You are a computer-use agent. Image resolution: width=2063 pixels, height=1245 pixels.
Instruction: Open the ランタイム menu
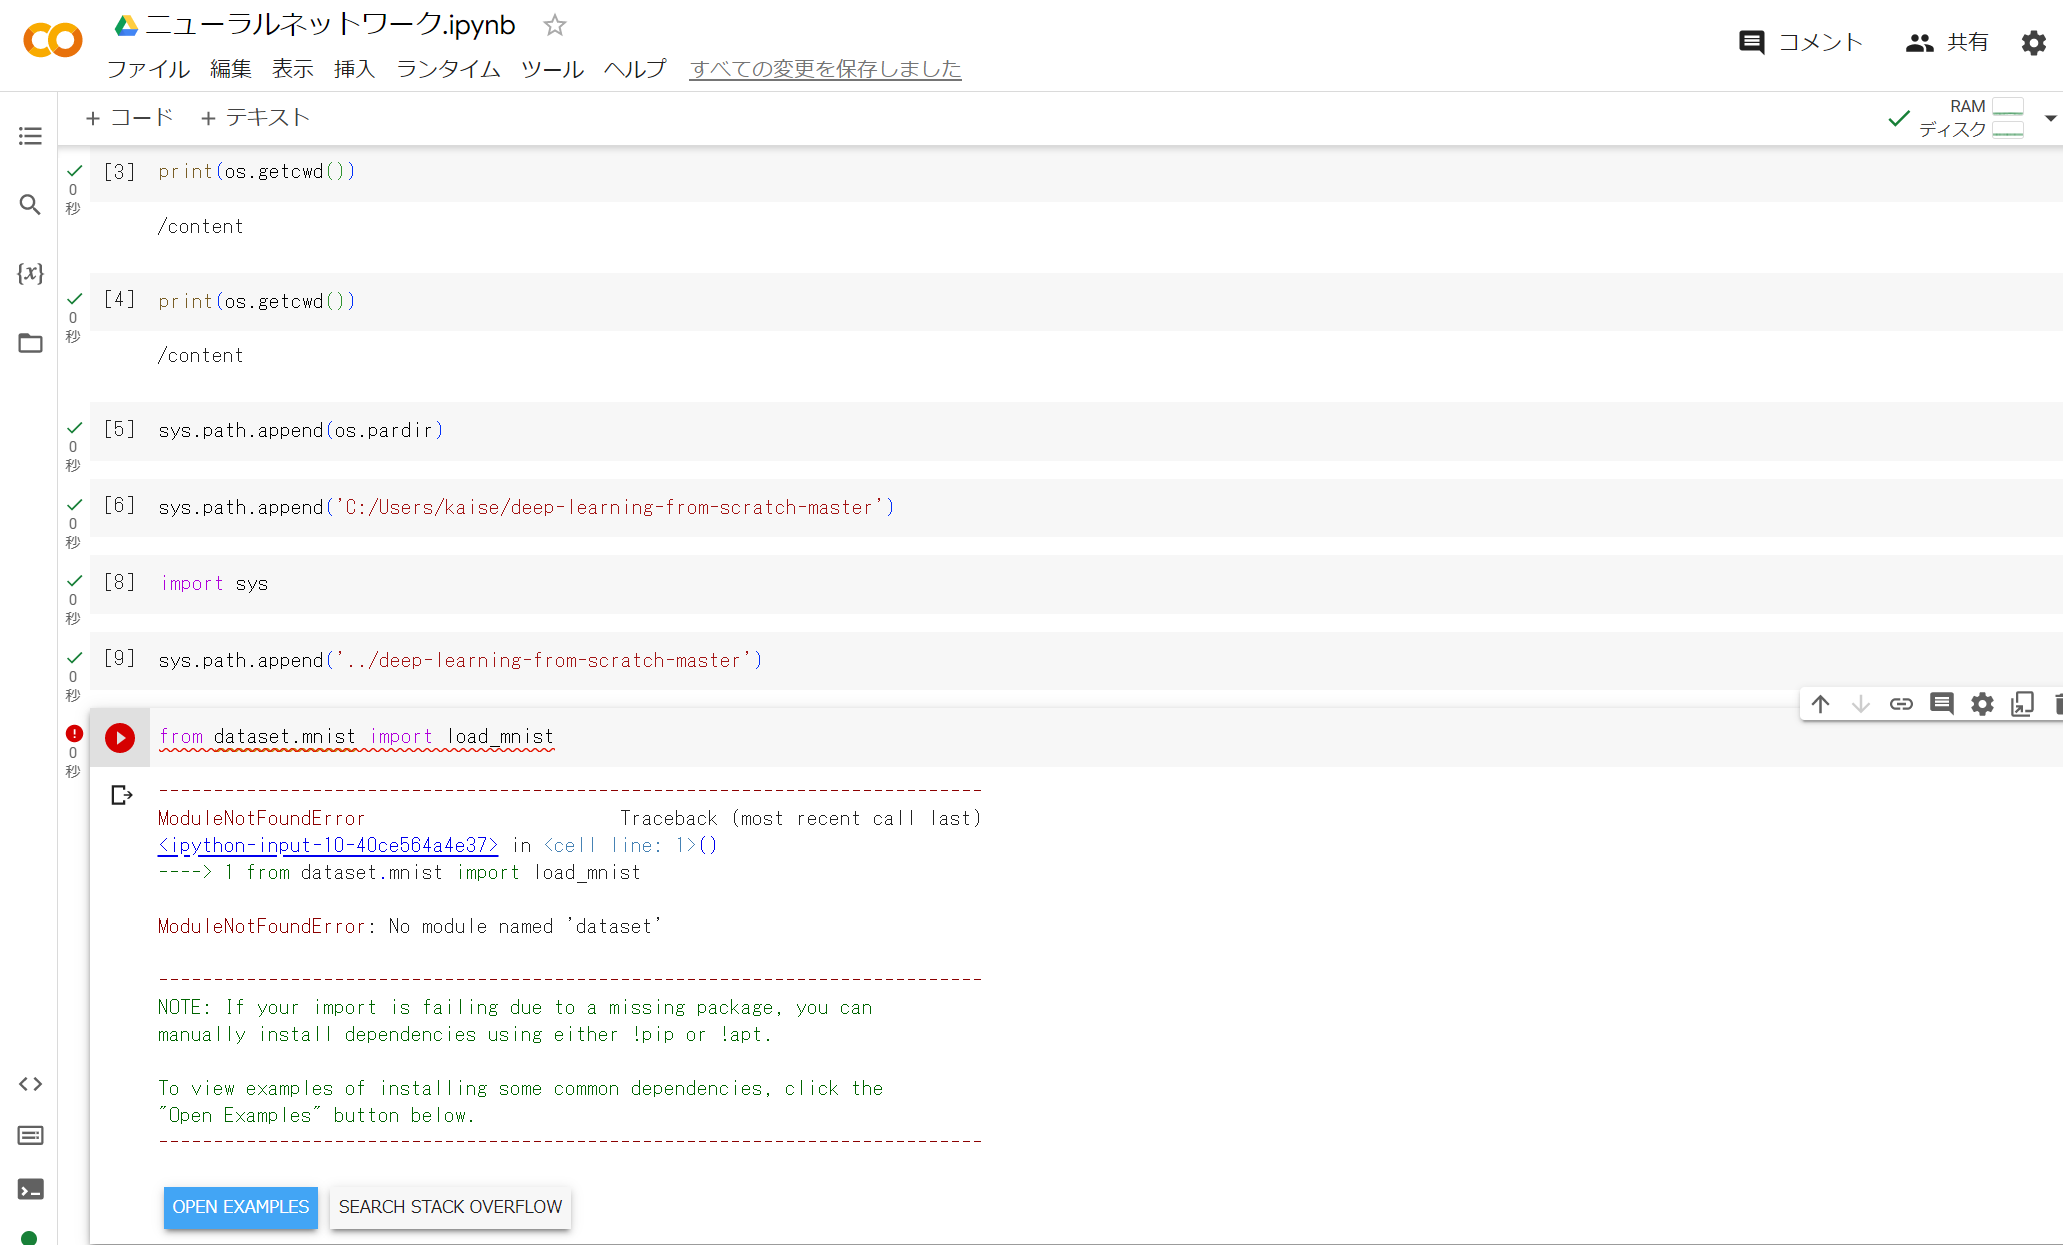click(x=447, y=69)
